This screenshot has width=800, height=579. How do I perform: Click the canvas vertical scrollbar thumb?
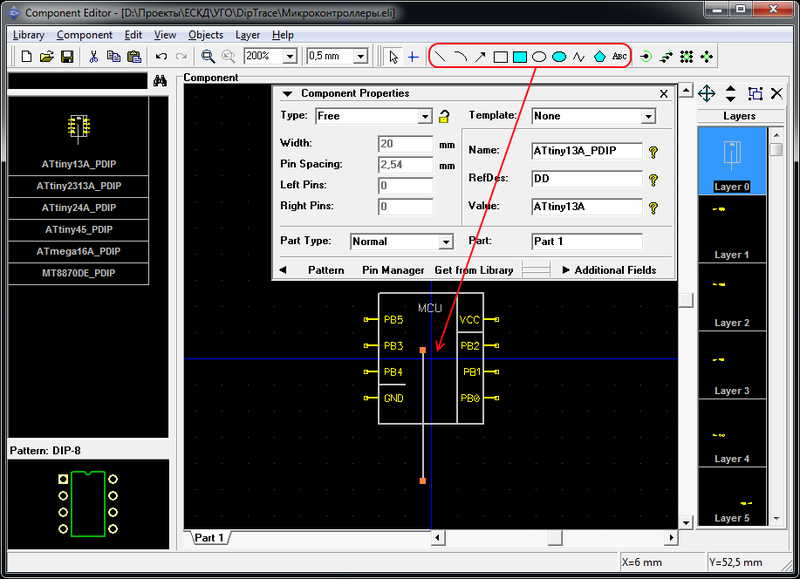(x=686, y=300)
